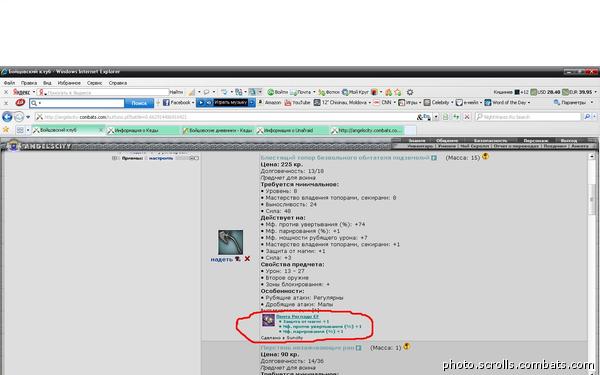Screen dimensions: 600x375
Task: Click the browser Back button
Action: [7, 117]
